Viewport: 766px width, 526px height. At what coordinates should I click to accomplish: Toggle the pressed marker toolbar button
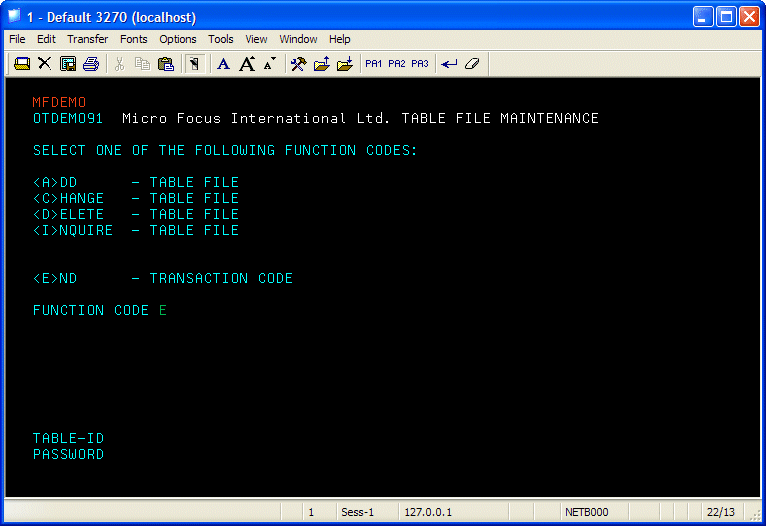(194, 64)
